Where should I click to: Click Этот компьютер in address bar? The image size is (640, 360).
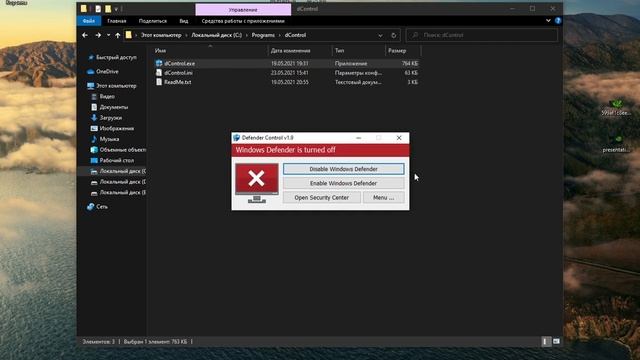pyautogui.click(x=161, y=35)
